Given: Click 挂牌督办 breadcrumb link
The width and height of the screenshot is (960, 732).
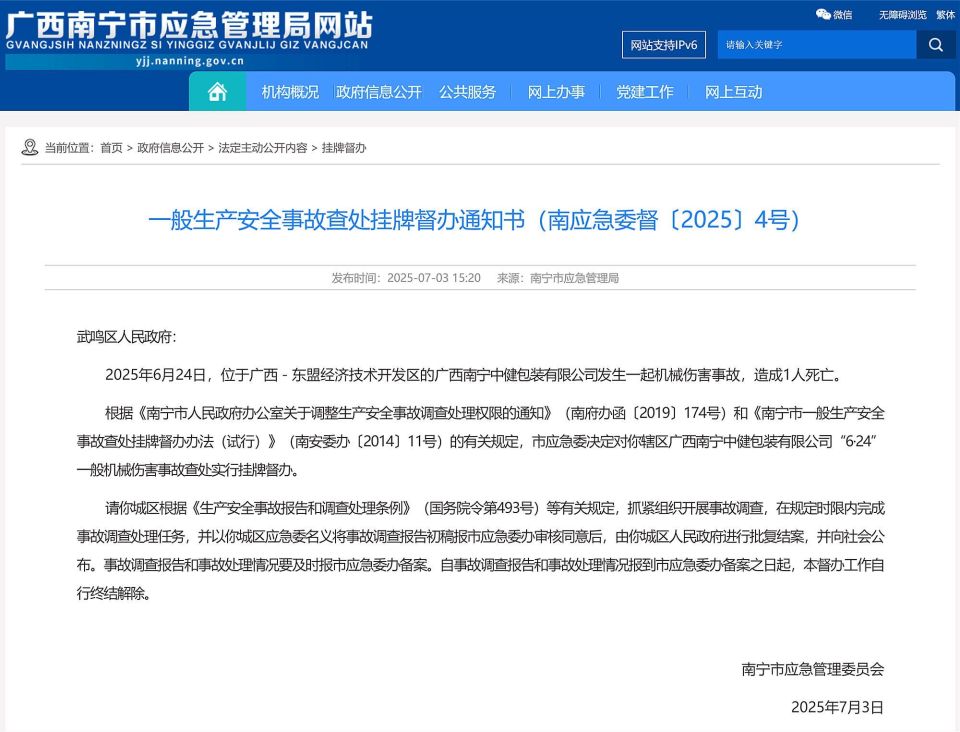Looking at the screenshot, I should point(343,148).
